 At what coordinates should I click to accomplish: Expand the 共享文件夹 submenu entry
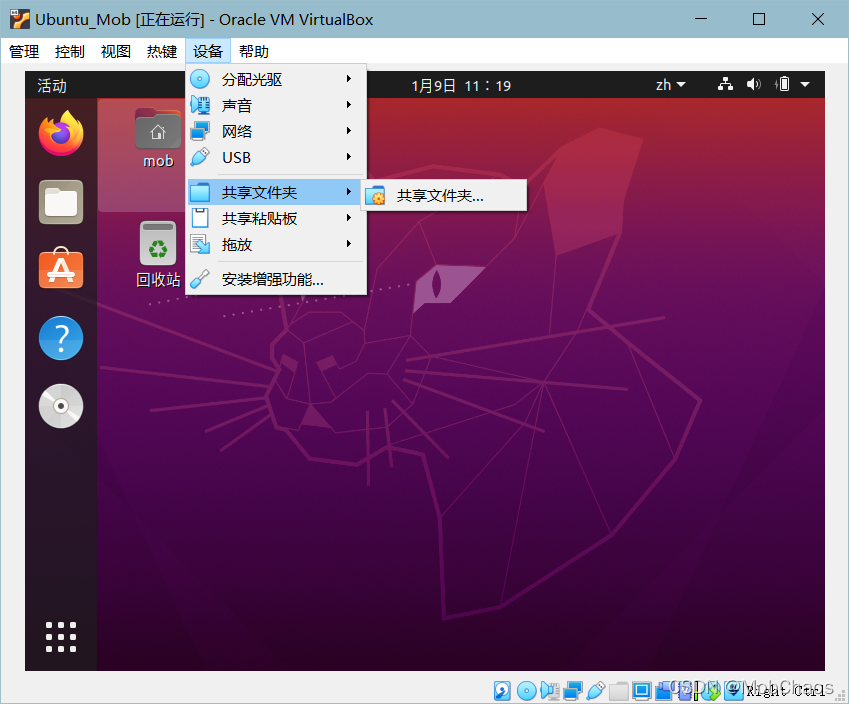(x=276, y=192)
